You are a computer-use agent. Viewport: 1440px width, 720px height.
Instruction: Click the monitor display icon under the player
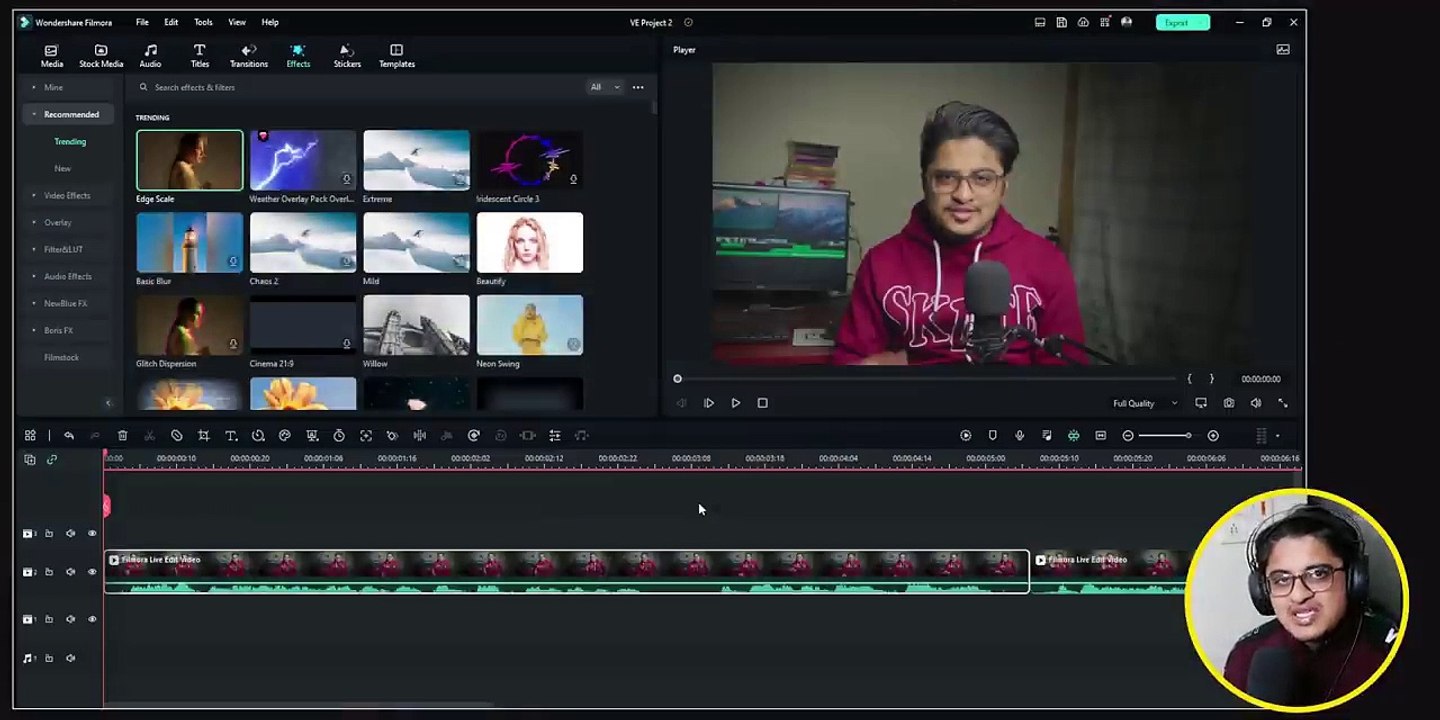(1201, 403)
